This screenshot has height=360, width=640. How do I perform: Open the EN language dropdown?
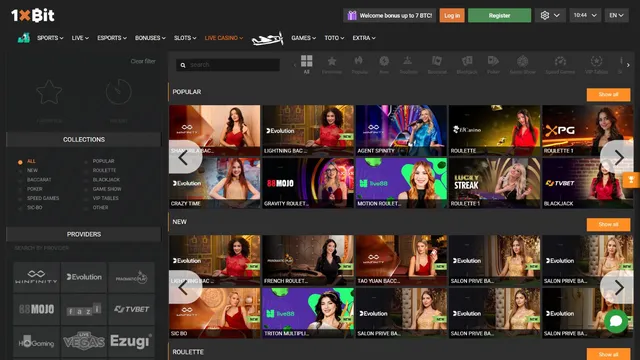[616, 16]
